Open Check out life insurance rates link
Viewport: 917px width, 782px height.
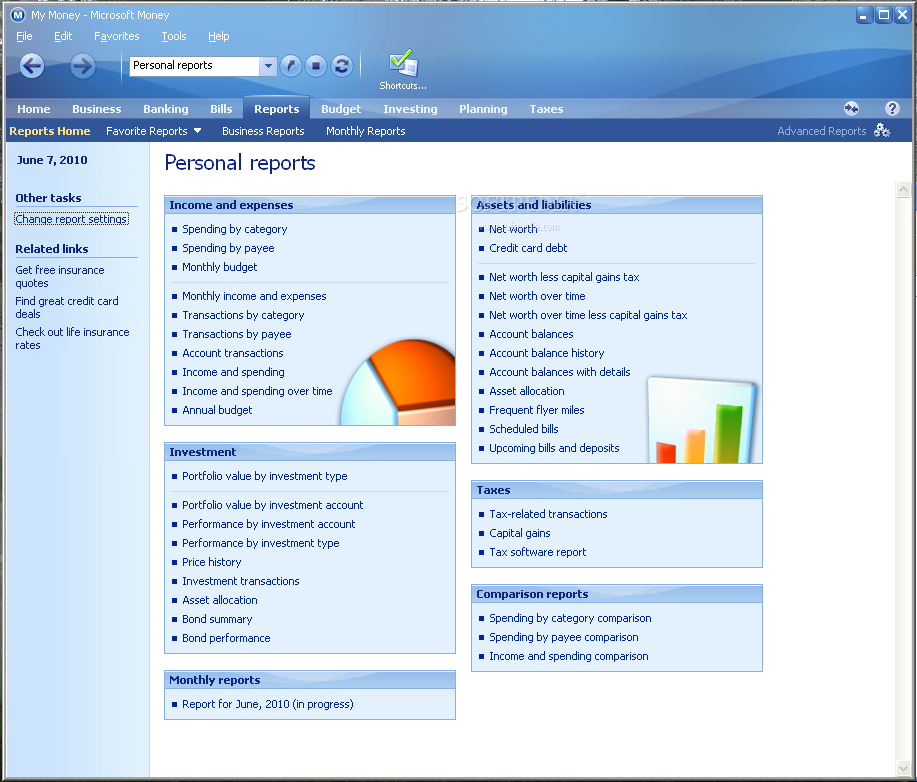tap(72, 339)
